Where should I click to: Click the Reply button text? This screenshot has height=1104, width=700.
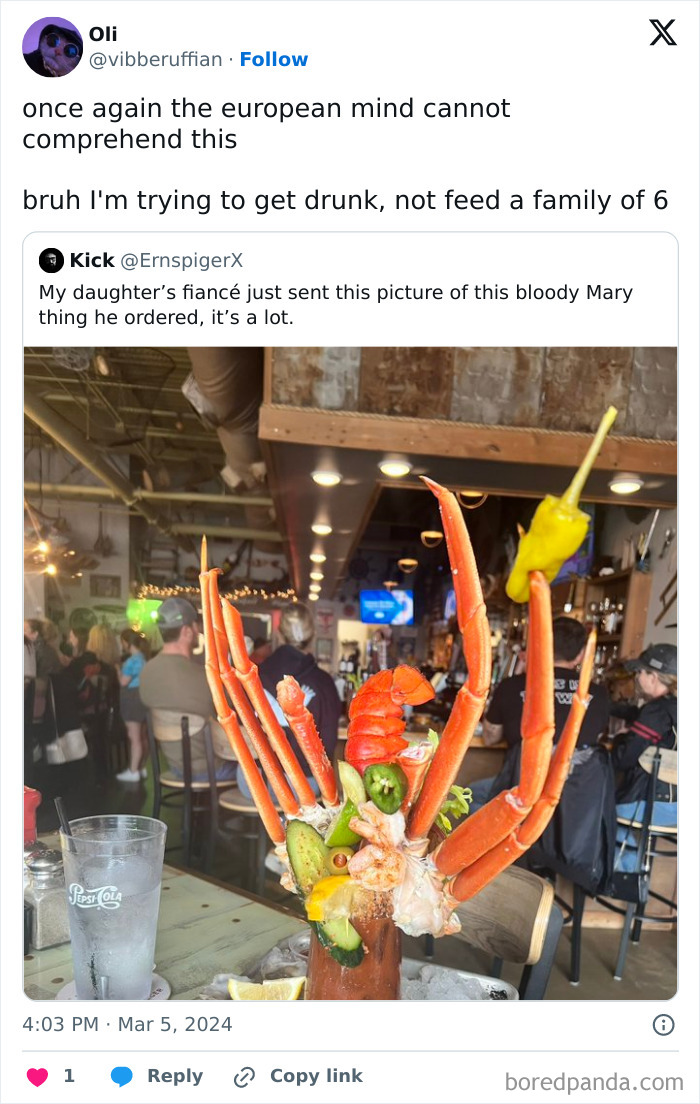point(175,1076)
